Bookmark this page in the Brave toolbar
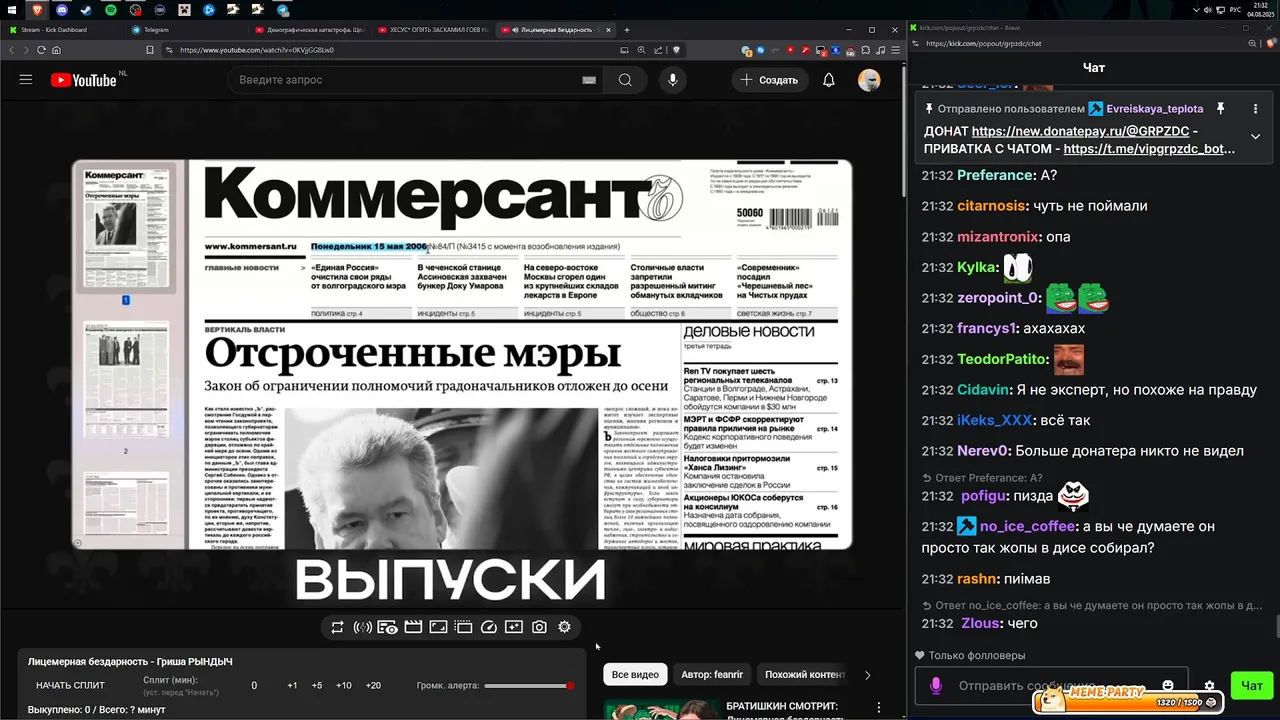Screen dimensions: 1280x720 (150, 50)
